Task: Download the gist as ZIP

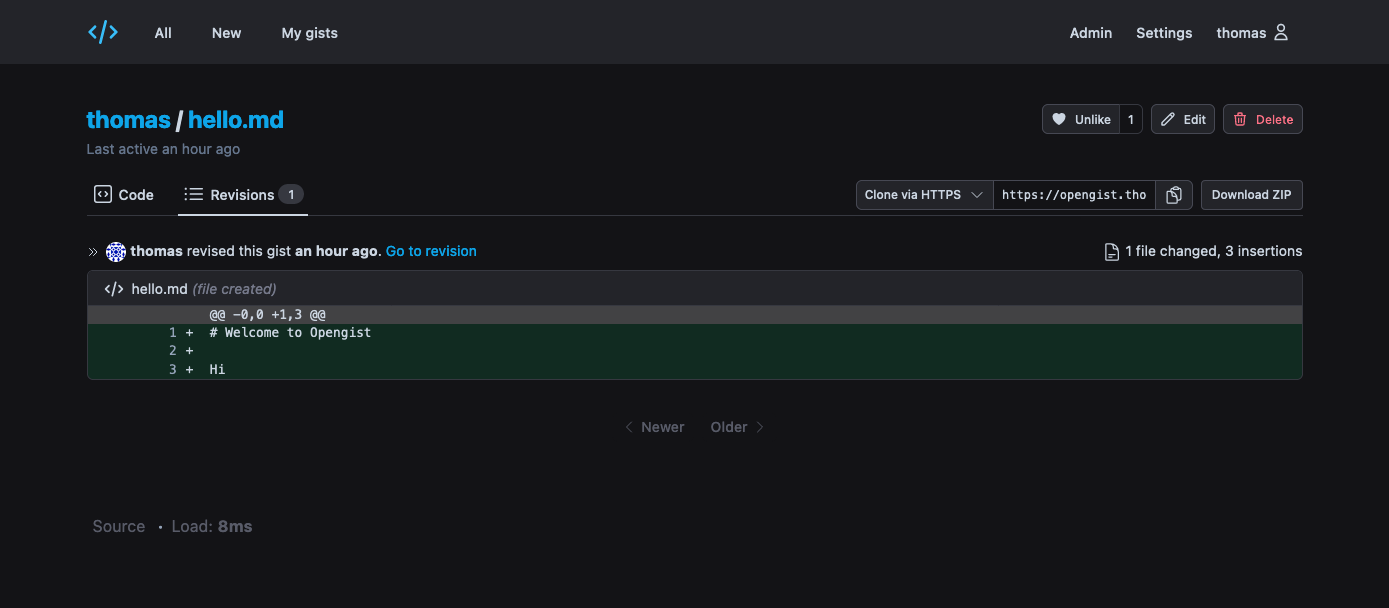Action: coord(1252,195)
